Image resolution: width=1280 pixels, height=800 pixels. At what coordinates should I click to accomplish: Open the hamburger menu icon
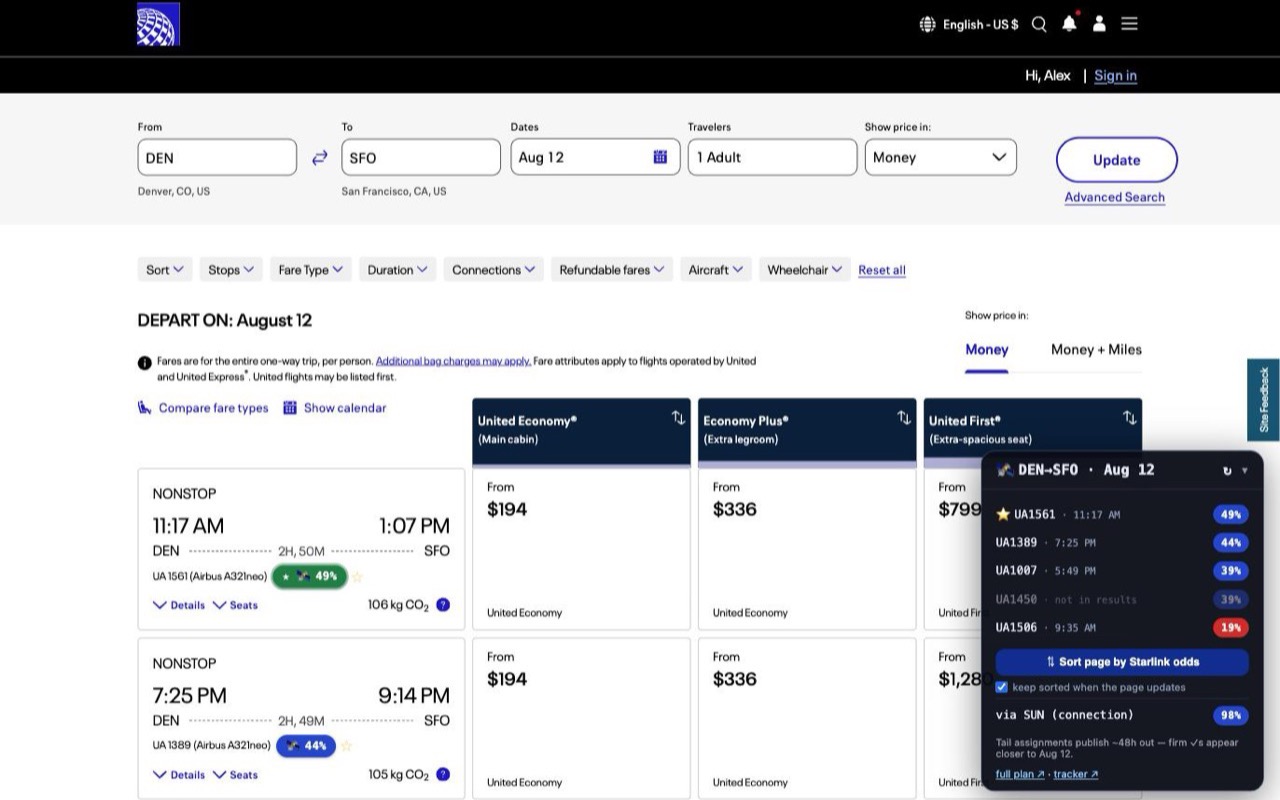point(1129,24)
